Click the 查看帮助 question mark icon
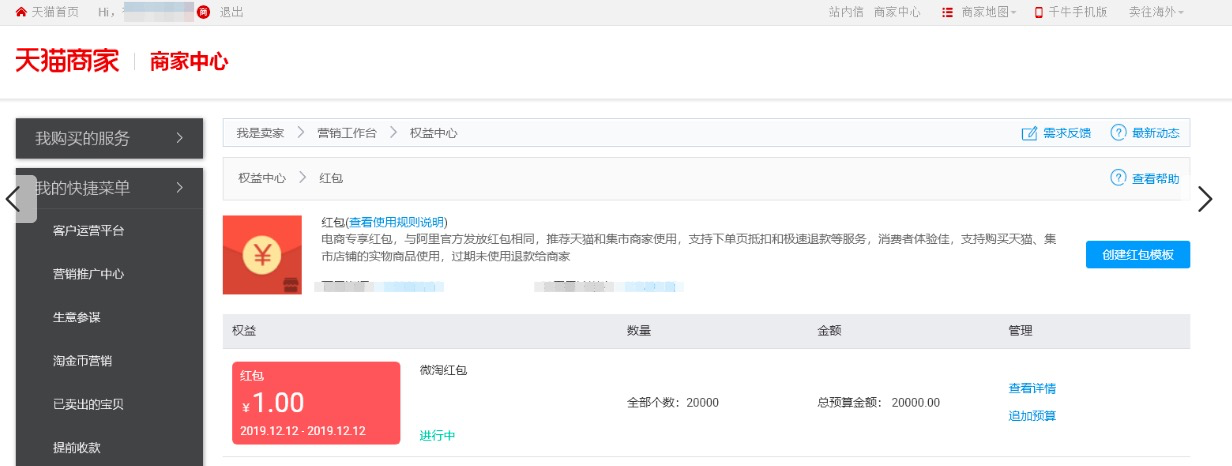1232x466 pixels. coord(1119,178)
